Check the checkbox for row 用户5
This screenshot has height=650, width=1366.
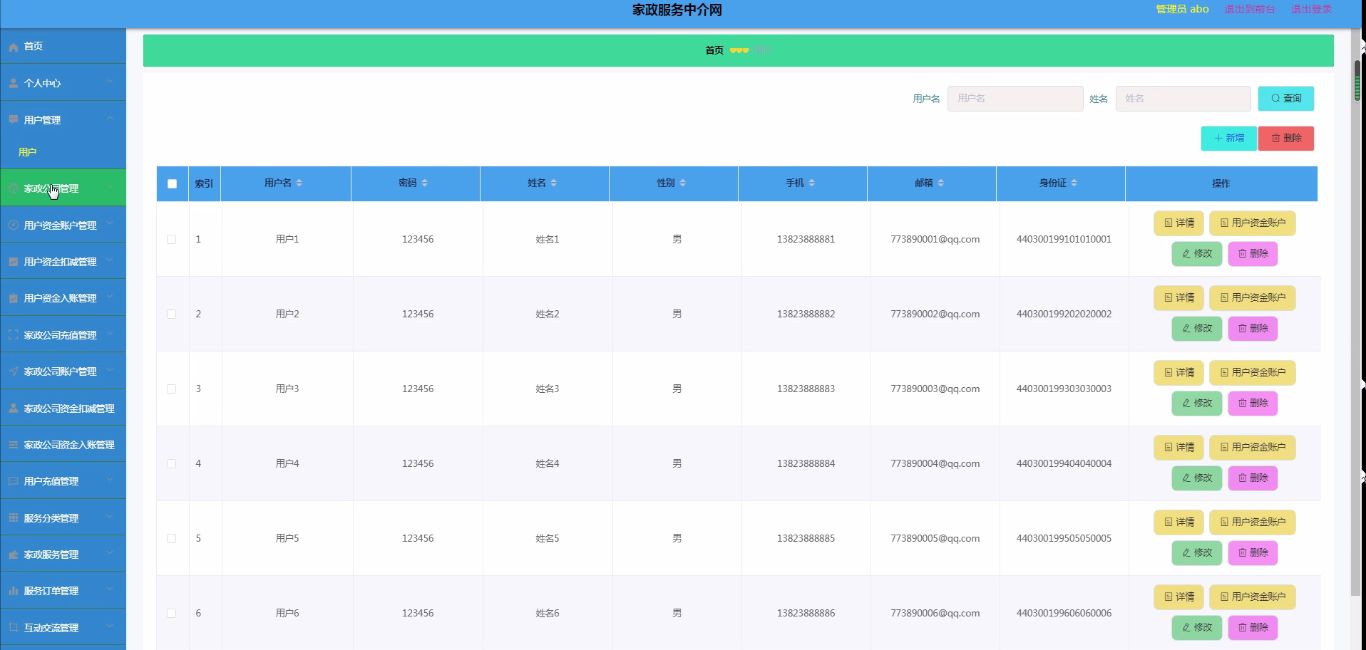click(172, 538)
